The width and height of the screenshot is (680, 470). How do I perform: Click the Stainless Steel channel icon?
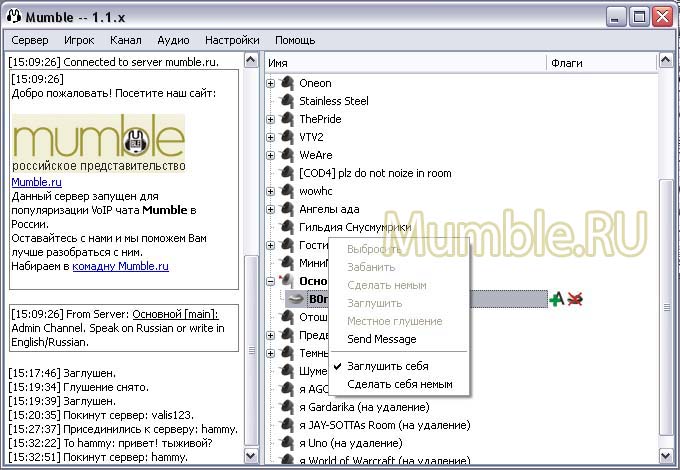click(x=288, y=101)
